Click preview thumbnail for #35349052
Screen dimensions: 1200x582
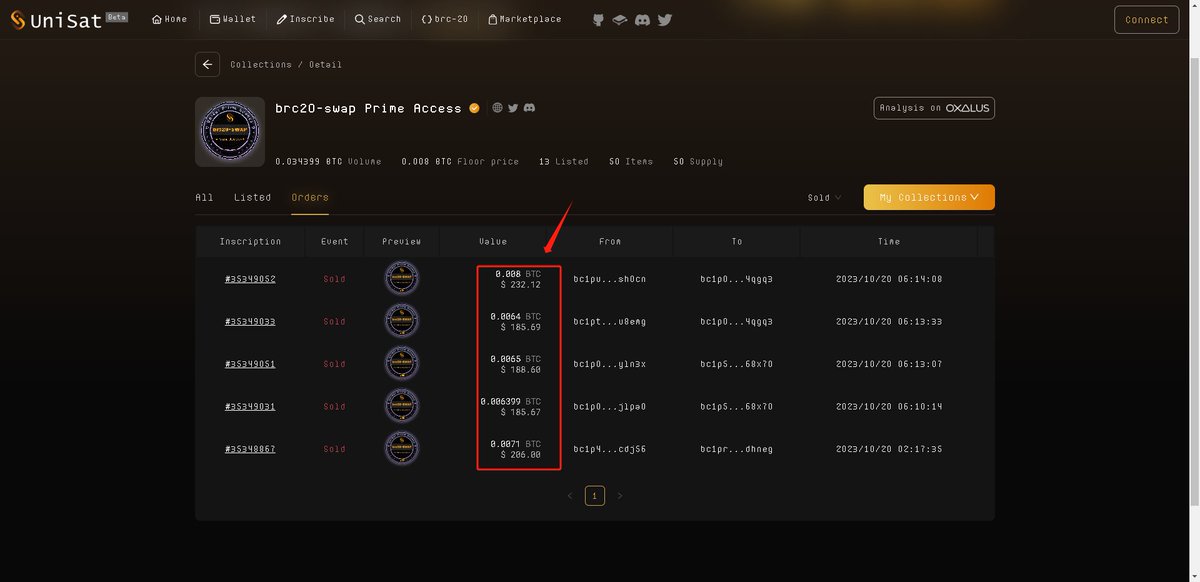402,278
